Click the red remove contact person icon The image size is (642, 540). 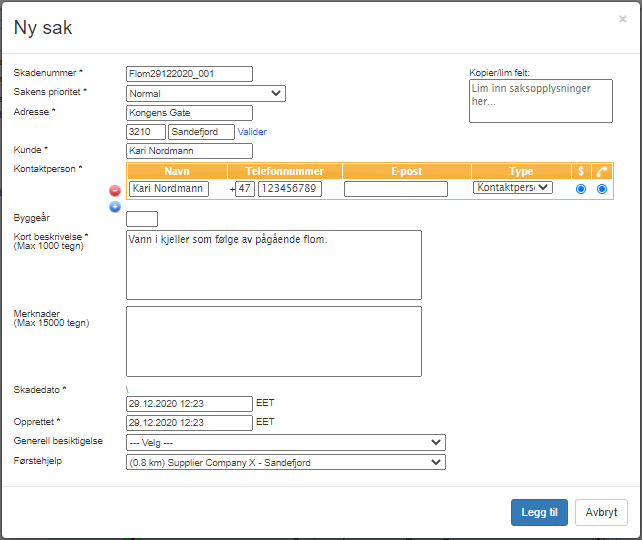[x=115, y=190]
